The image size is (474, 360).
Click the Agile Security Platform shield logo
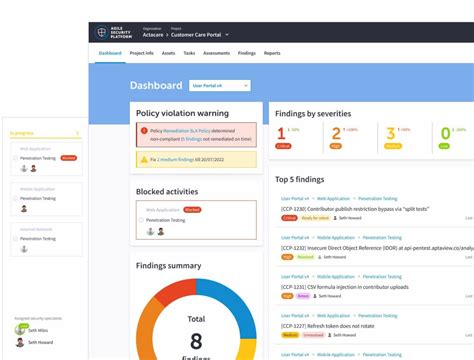tap(101, 32)
